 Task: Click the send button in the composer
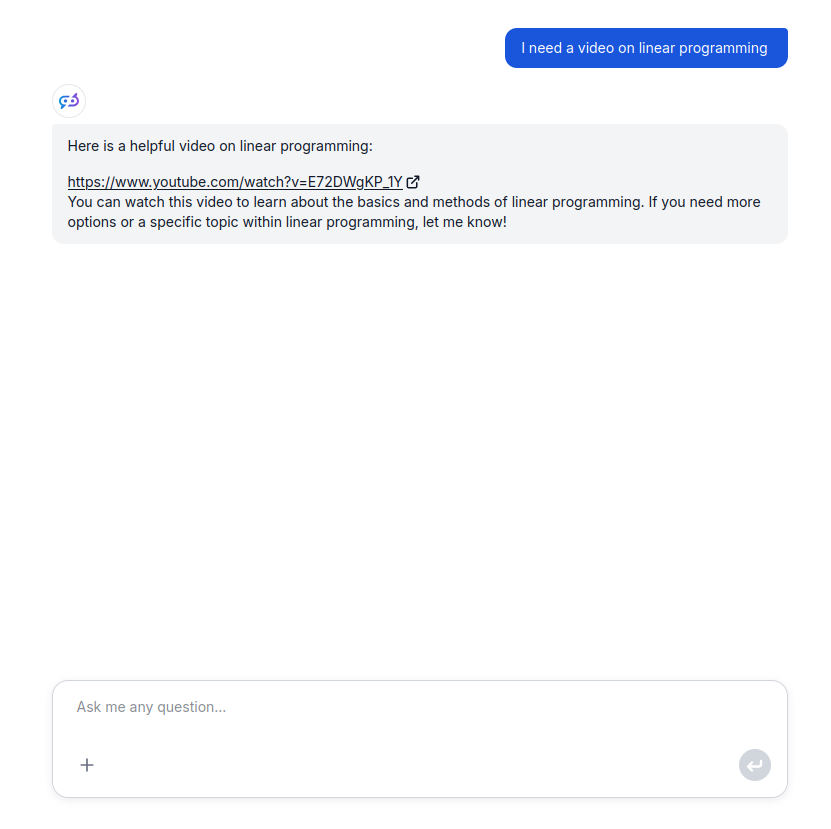[x=755, y=765]
